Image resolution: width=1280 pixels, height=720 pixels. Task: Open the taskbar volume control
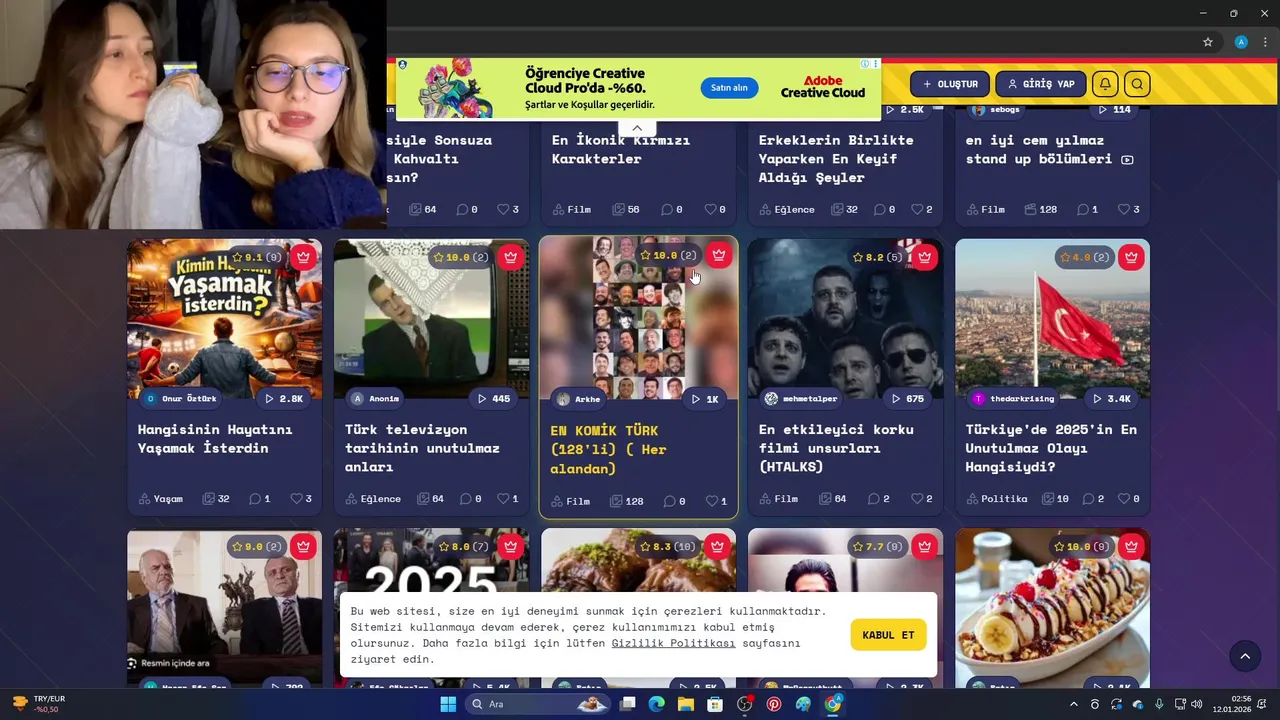coord(1197,704)
